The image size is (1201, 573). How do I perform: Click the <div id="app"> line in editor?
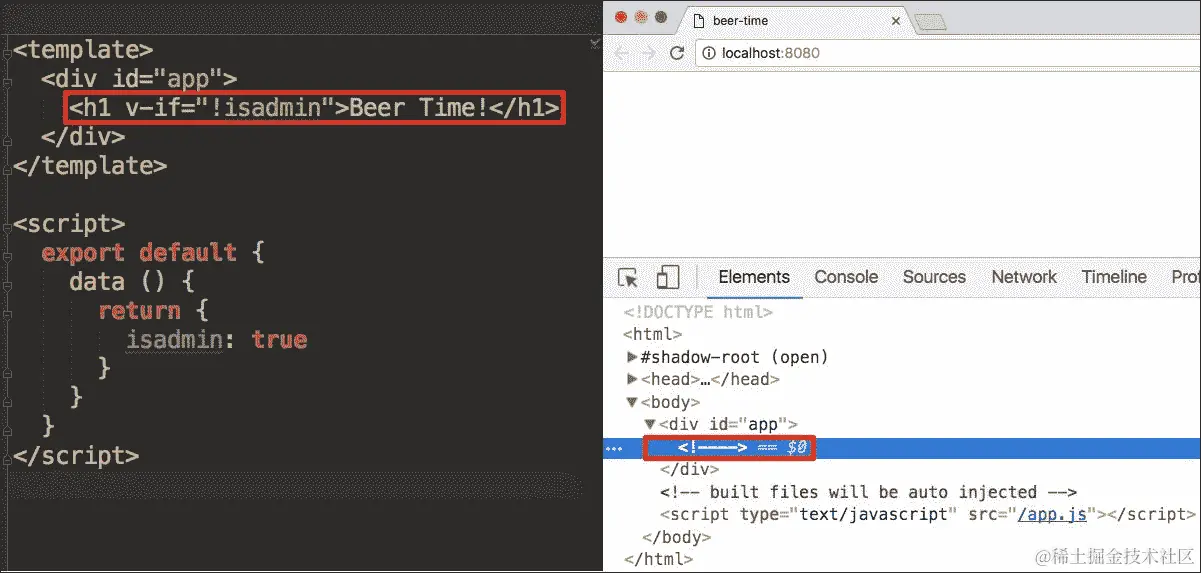[138, 78]
